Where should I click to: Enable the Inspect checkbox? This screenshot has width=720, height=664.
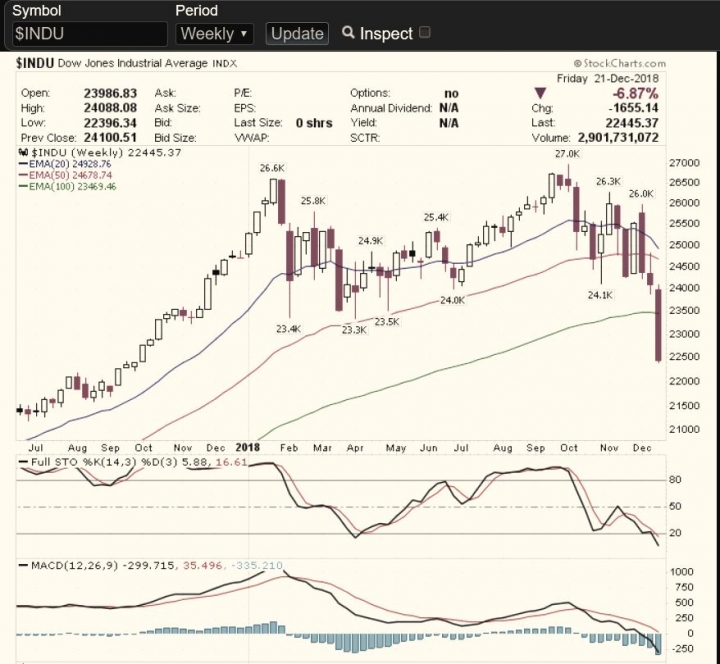[425, 32]
